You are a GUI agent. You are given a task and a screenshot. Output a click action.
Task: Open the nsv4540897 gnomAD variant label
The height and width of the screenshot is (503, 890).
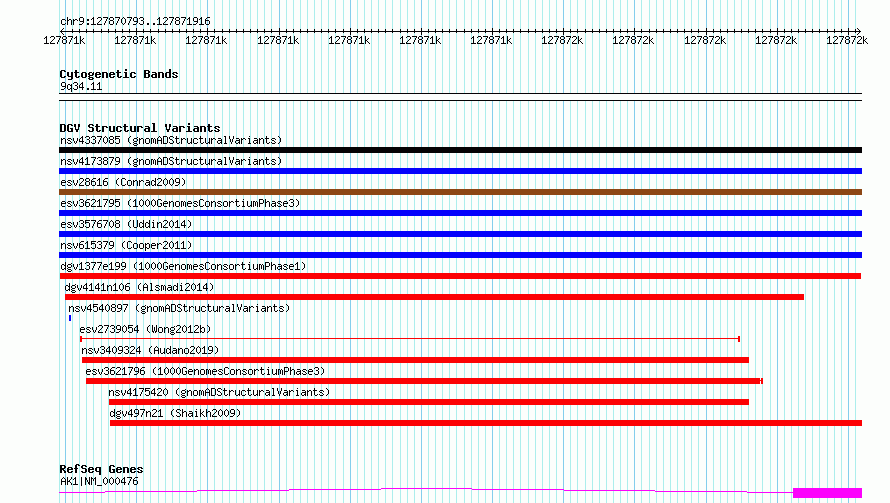click(x=179, y=308)
